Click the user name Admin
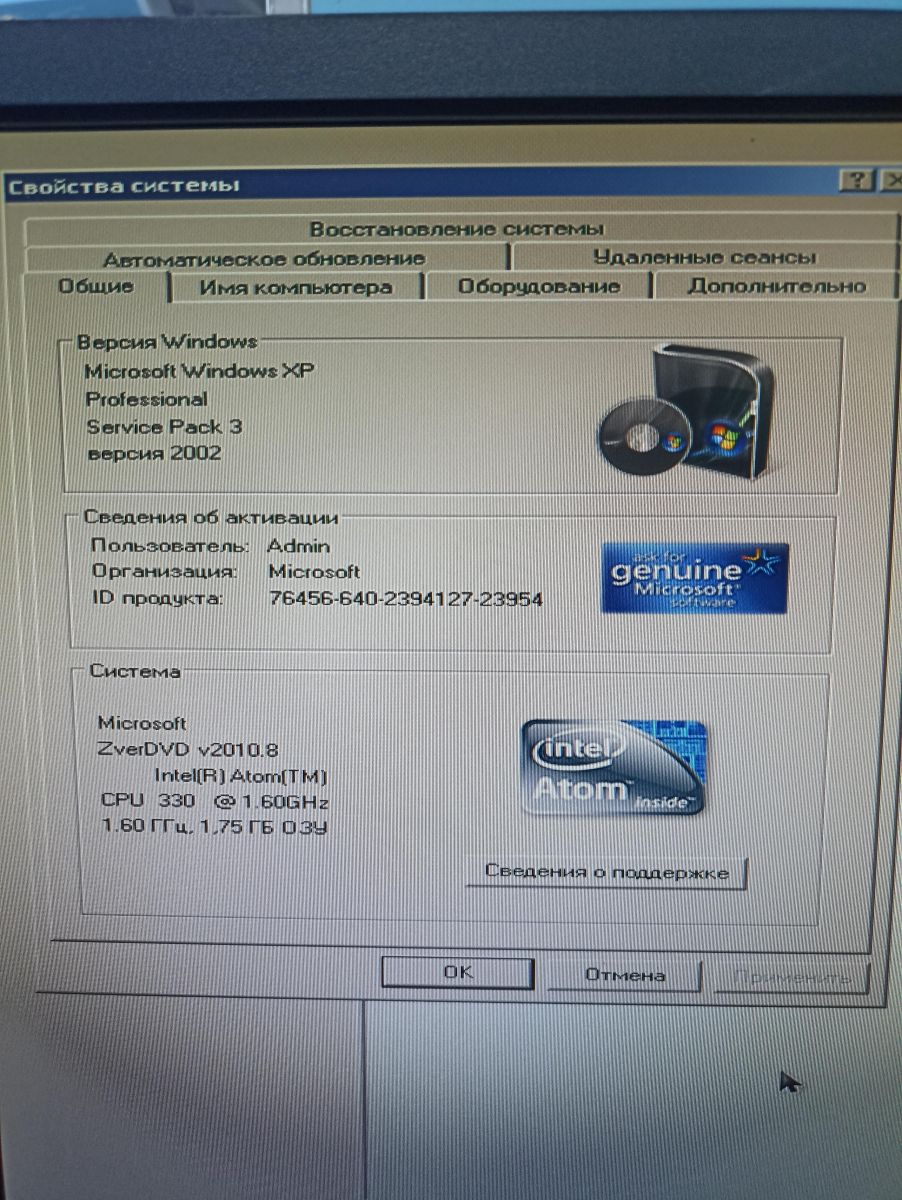Image resolution: width=902 pixels, height=1200 pixels. [x=298, y=546]
